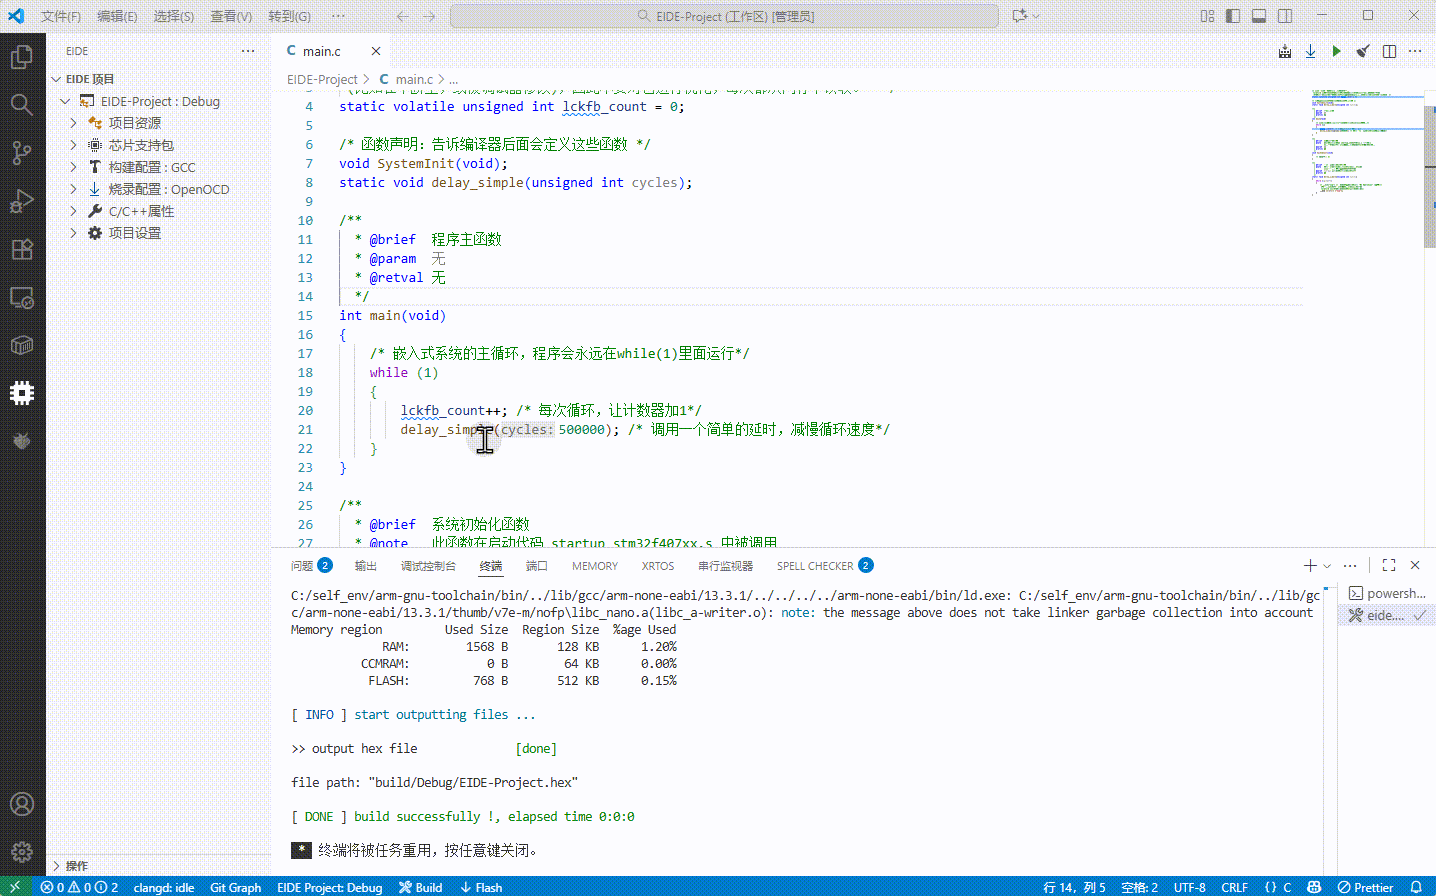This screenshot has height=896, width=1436.
Task: Switch to the 输出 panel tab
Action: point(366,566)
